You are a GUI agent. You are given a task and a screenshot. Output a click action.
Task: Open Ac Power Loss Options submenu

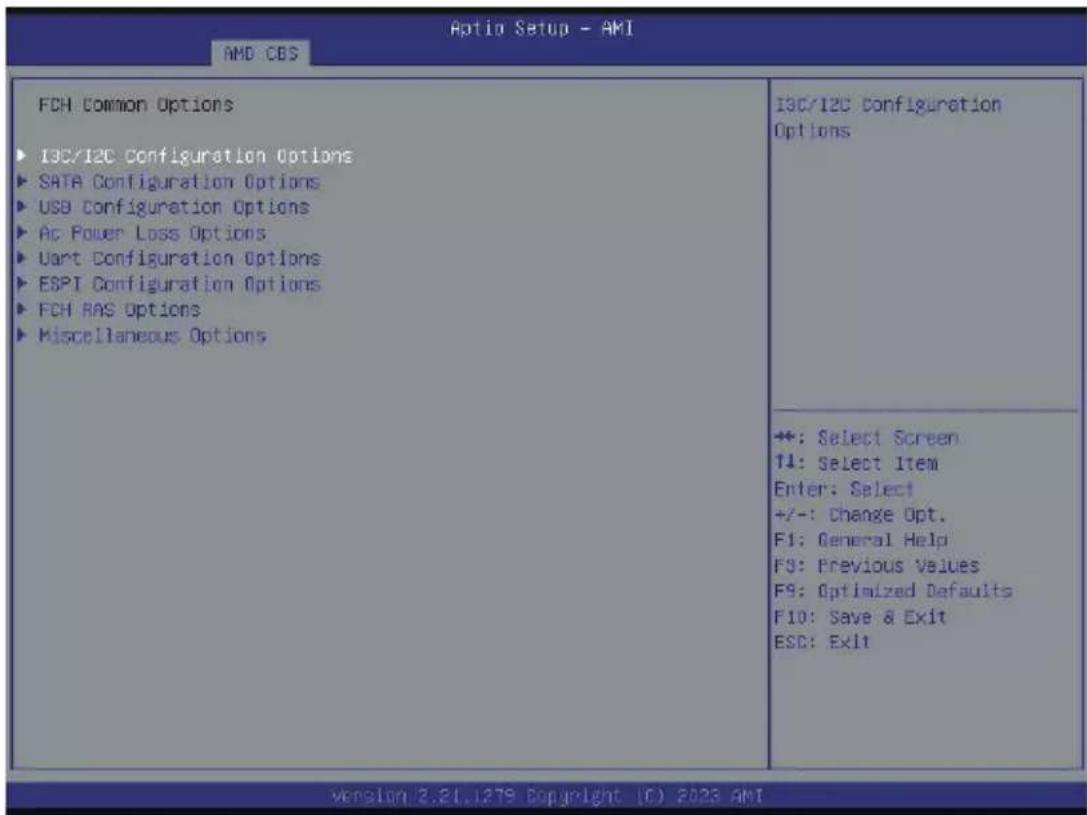tap(152, 233)
